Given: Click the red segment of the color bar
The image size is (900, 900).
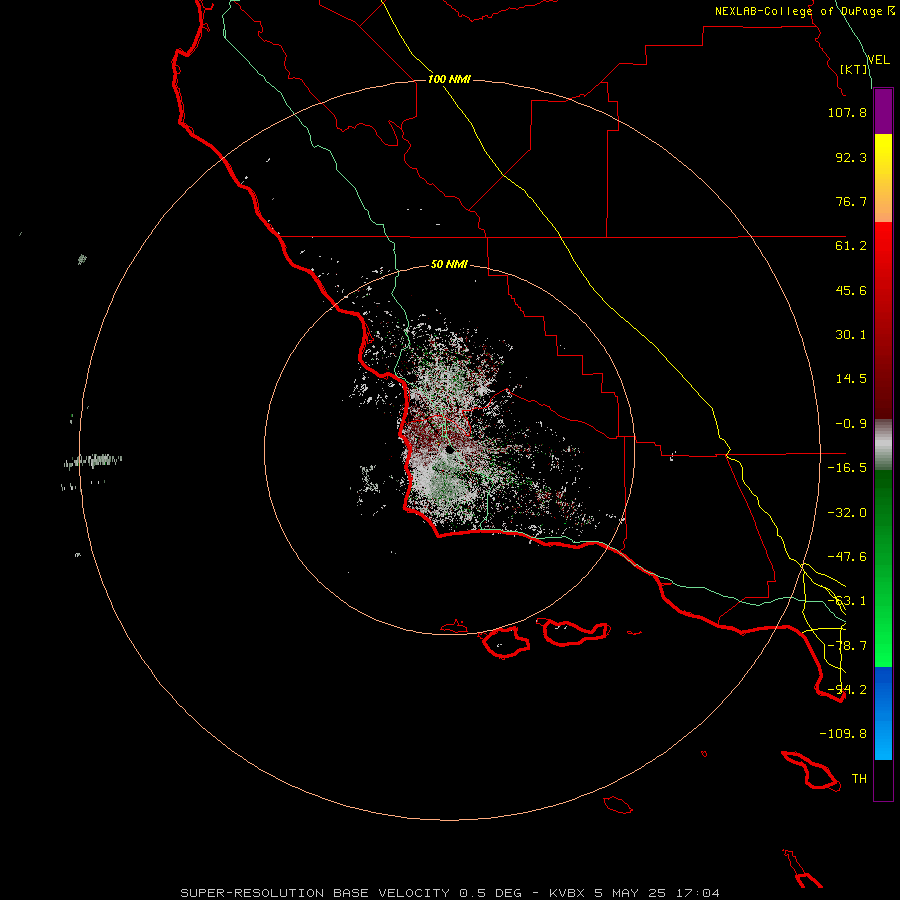Looking at the screenshot, I should [883, 320].
